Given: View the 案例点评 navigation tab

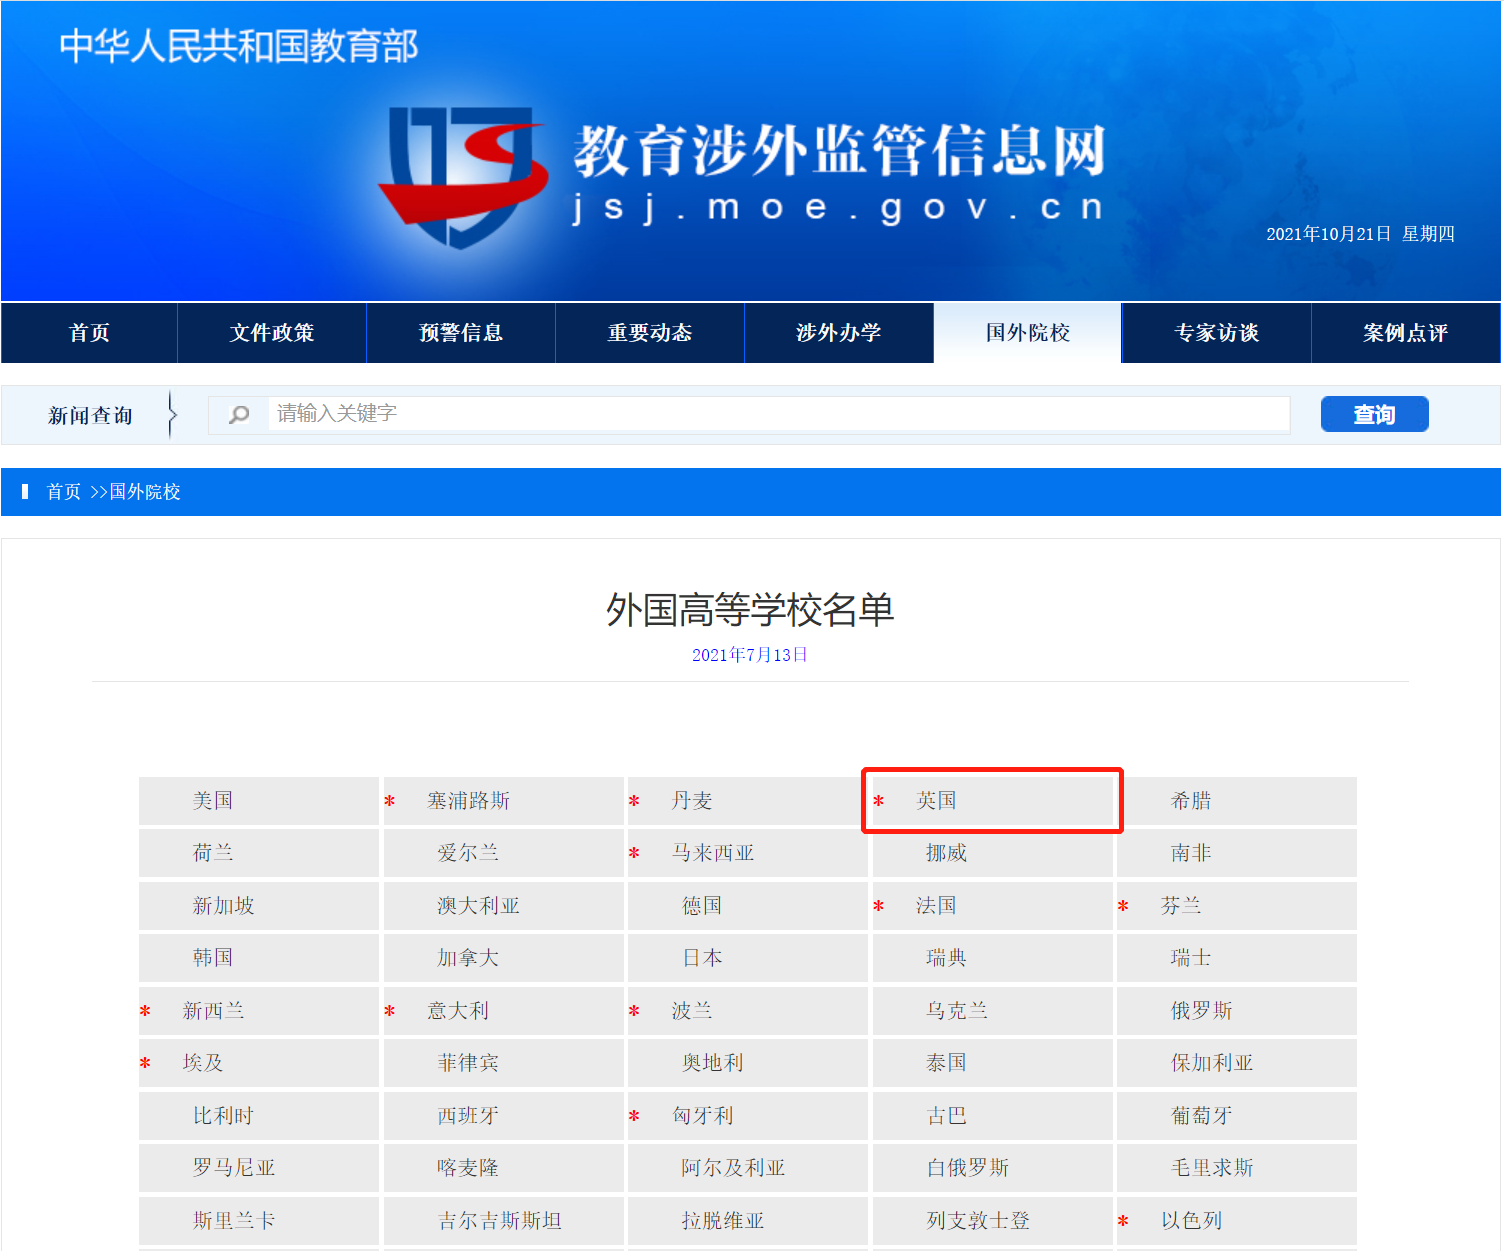Looking at the screenshot, I should (x=1406, y=333).
